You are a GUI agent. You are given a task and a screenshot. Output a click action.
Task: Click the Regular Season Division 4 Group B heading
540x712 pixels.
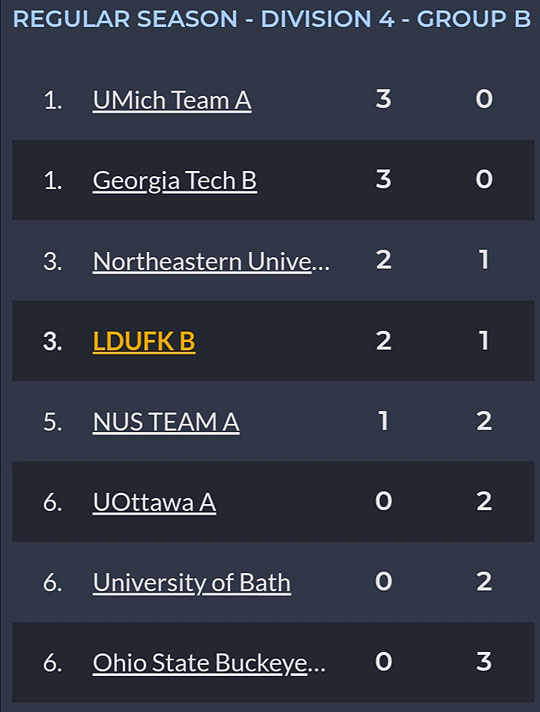[x=272, y=19]
